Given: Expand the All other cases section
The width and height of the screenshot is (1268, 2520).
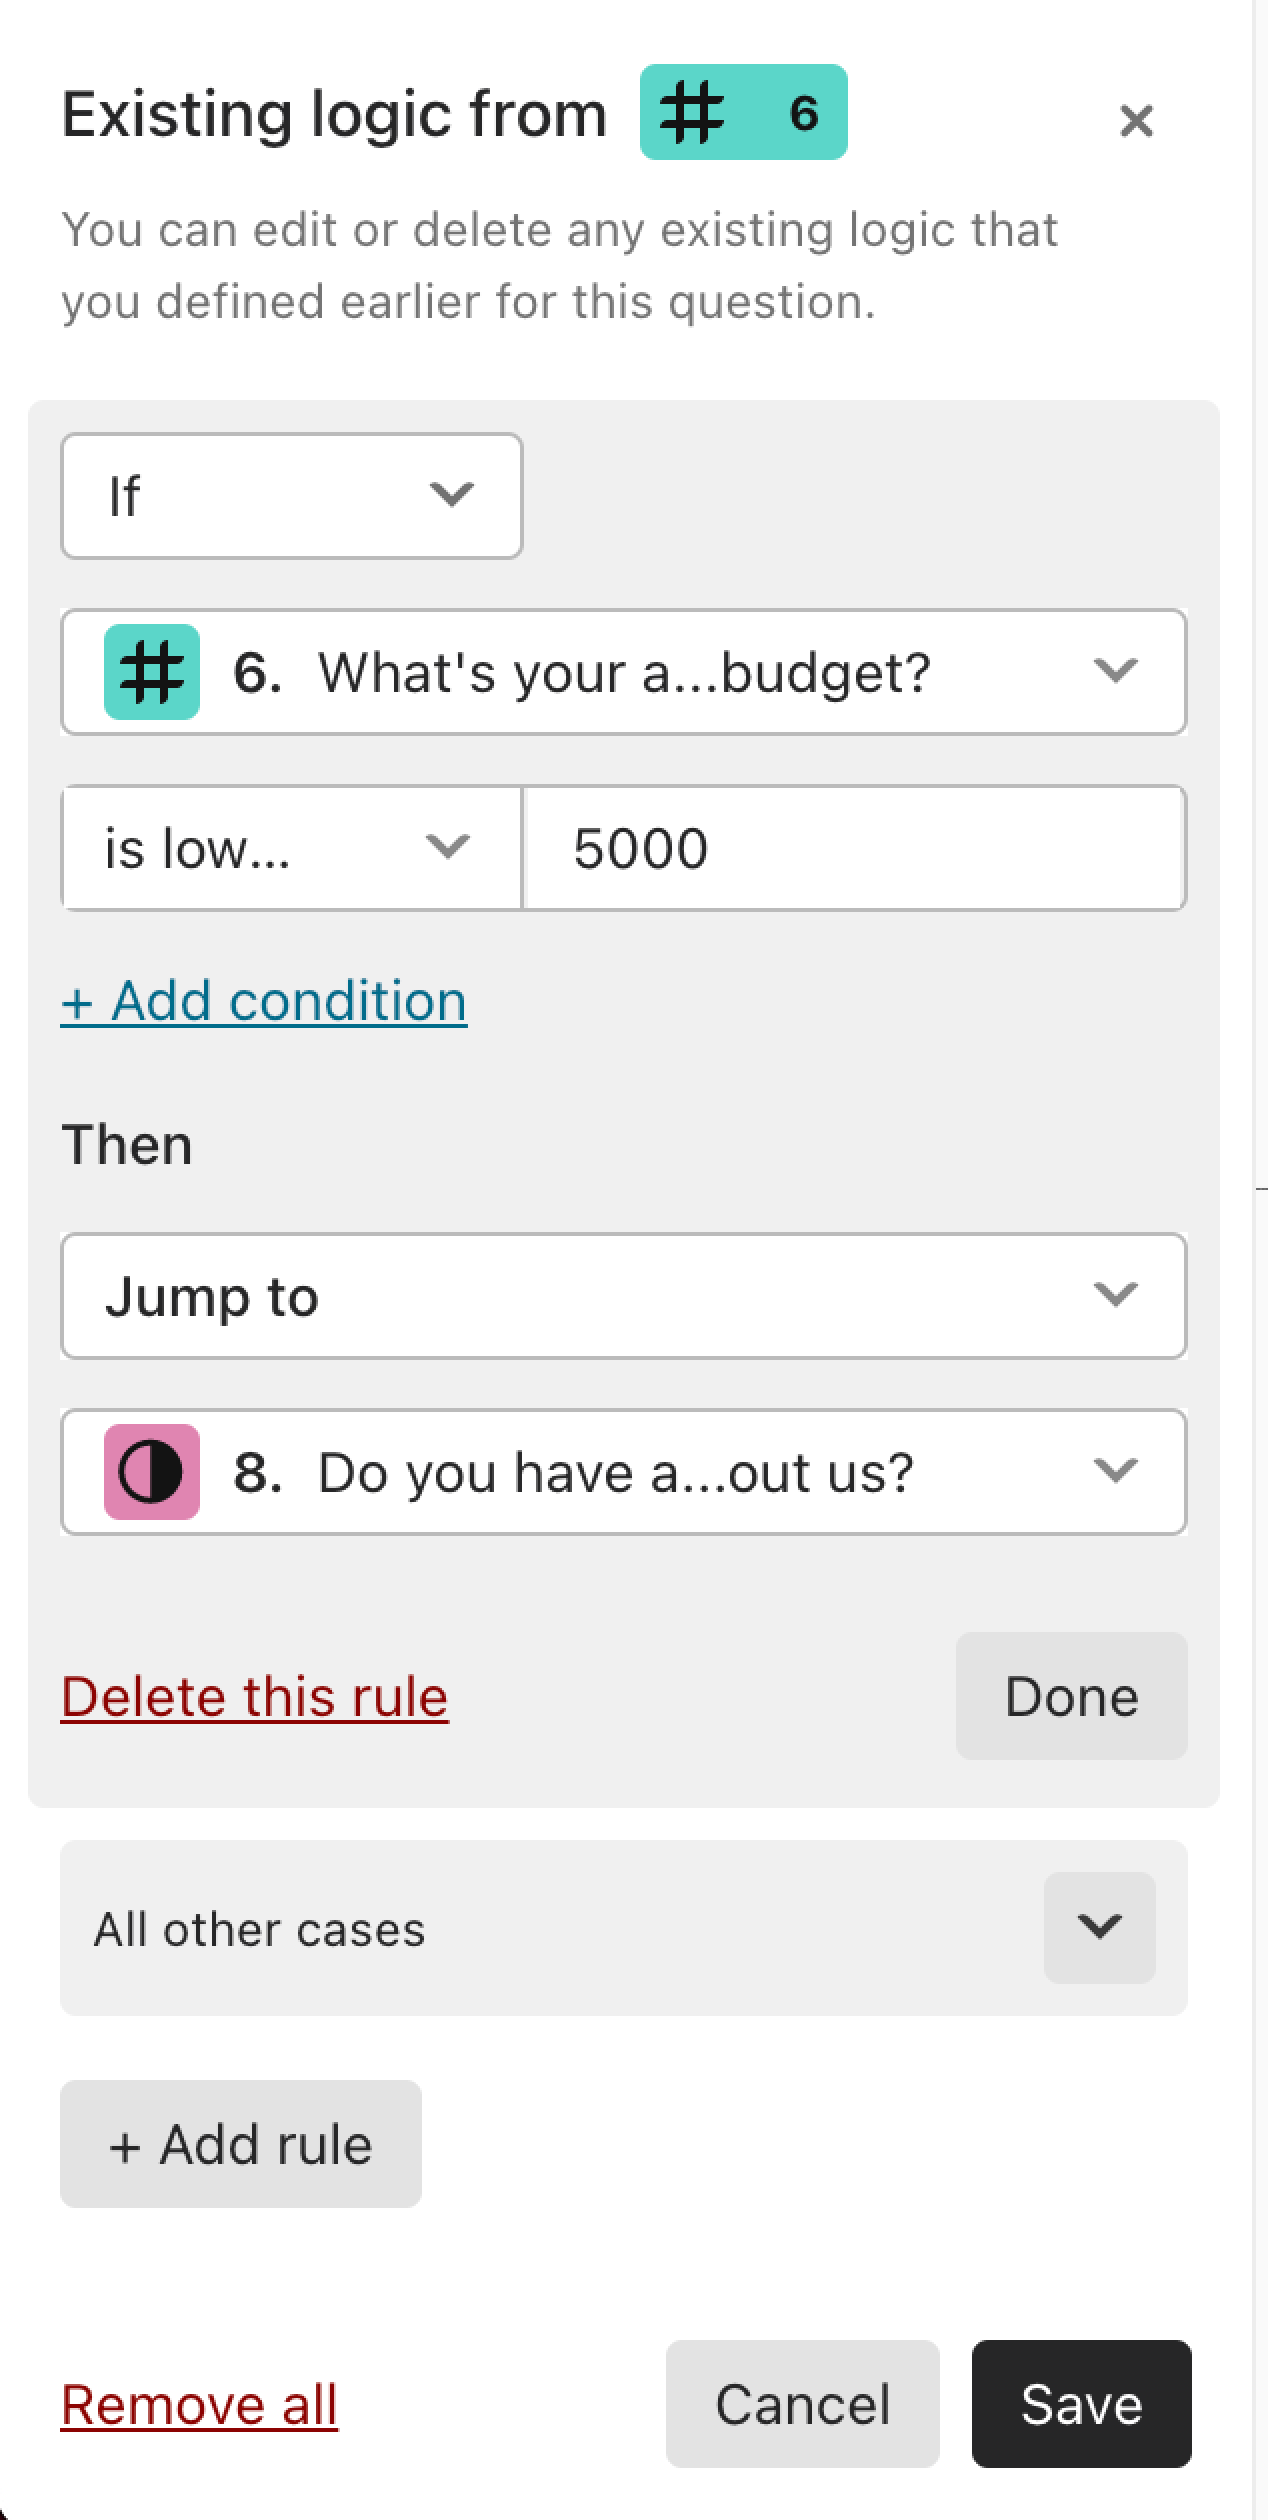Looking at the screenshot, I should [1100, 1928].
